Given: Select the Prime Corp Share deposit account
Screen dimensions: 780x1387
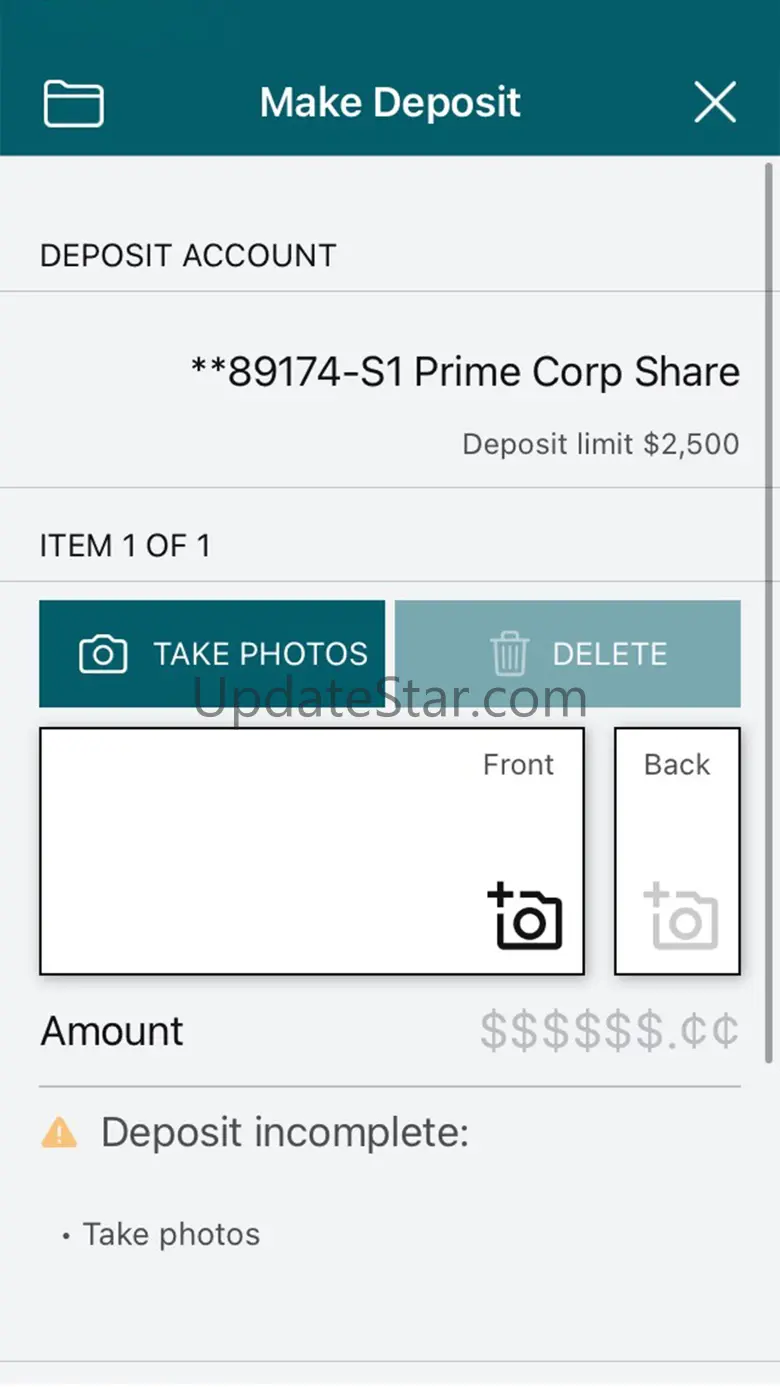Looking at the screenshot, I should (465, 372).
